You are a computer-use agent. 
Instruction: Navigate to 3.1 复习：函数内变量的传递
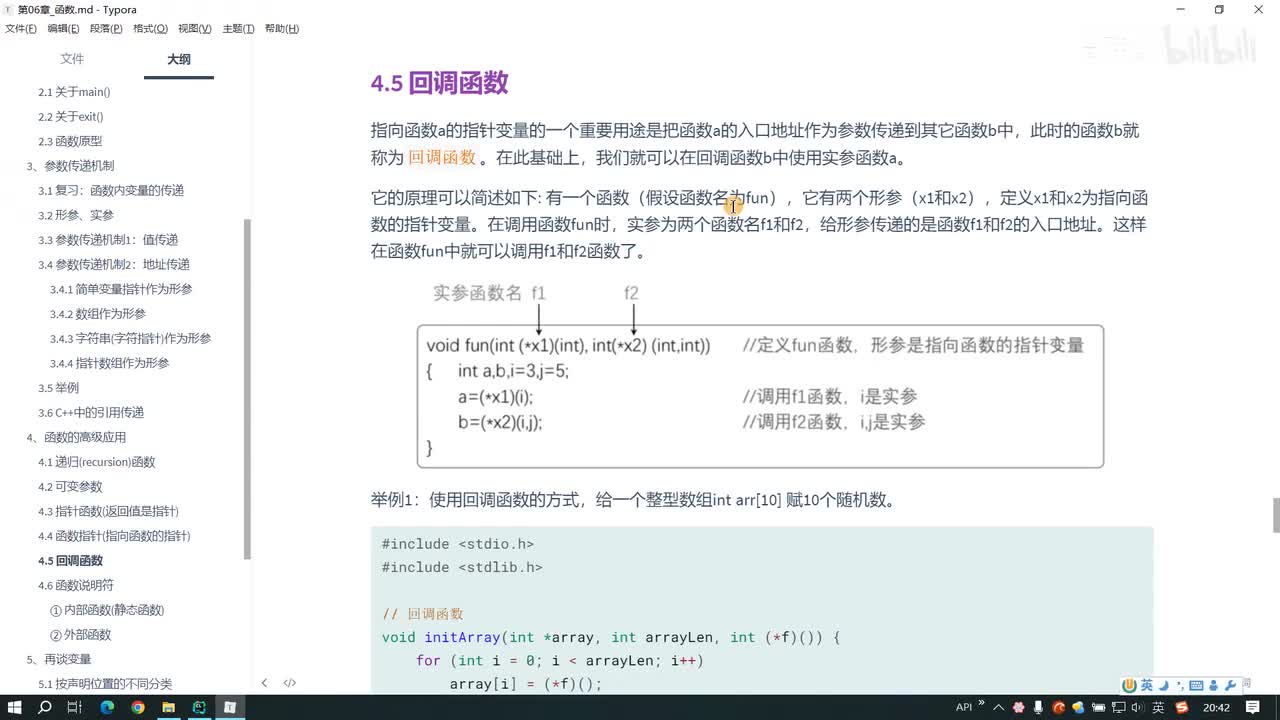point(111,191)
